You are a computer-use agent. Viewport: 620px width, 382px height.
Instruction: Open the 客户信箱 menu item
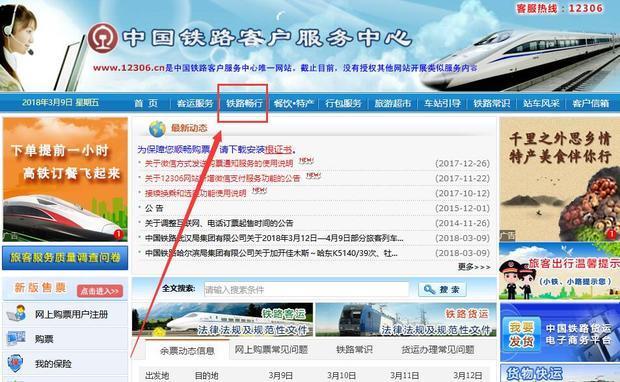(591, 104)
